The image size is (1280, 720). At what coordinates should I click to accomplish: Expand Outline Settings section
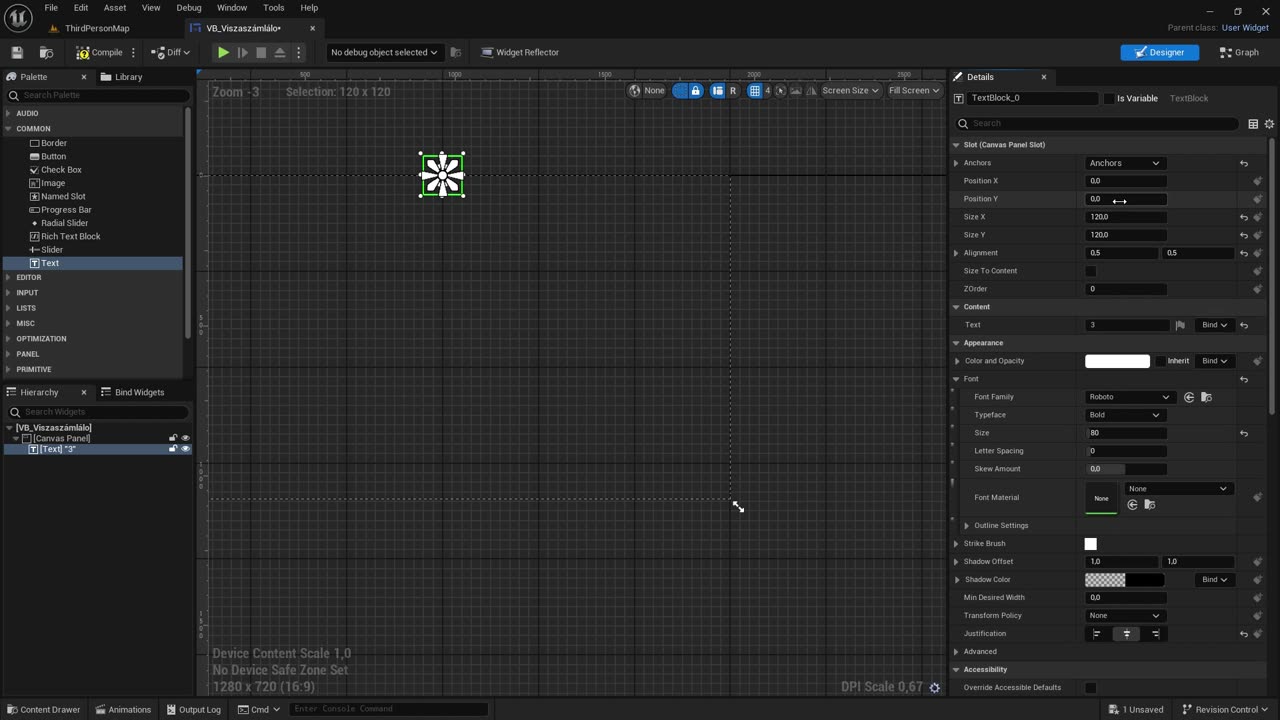coord(967,526)
